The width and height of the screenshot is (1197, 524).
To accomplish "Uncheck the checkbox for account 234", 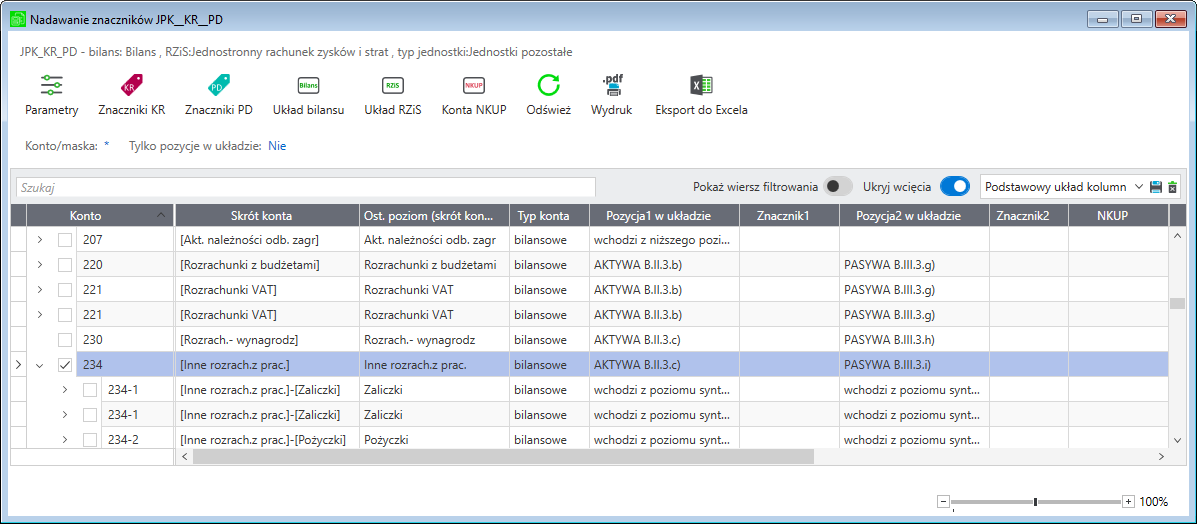I will click(x=66, y=364).
